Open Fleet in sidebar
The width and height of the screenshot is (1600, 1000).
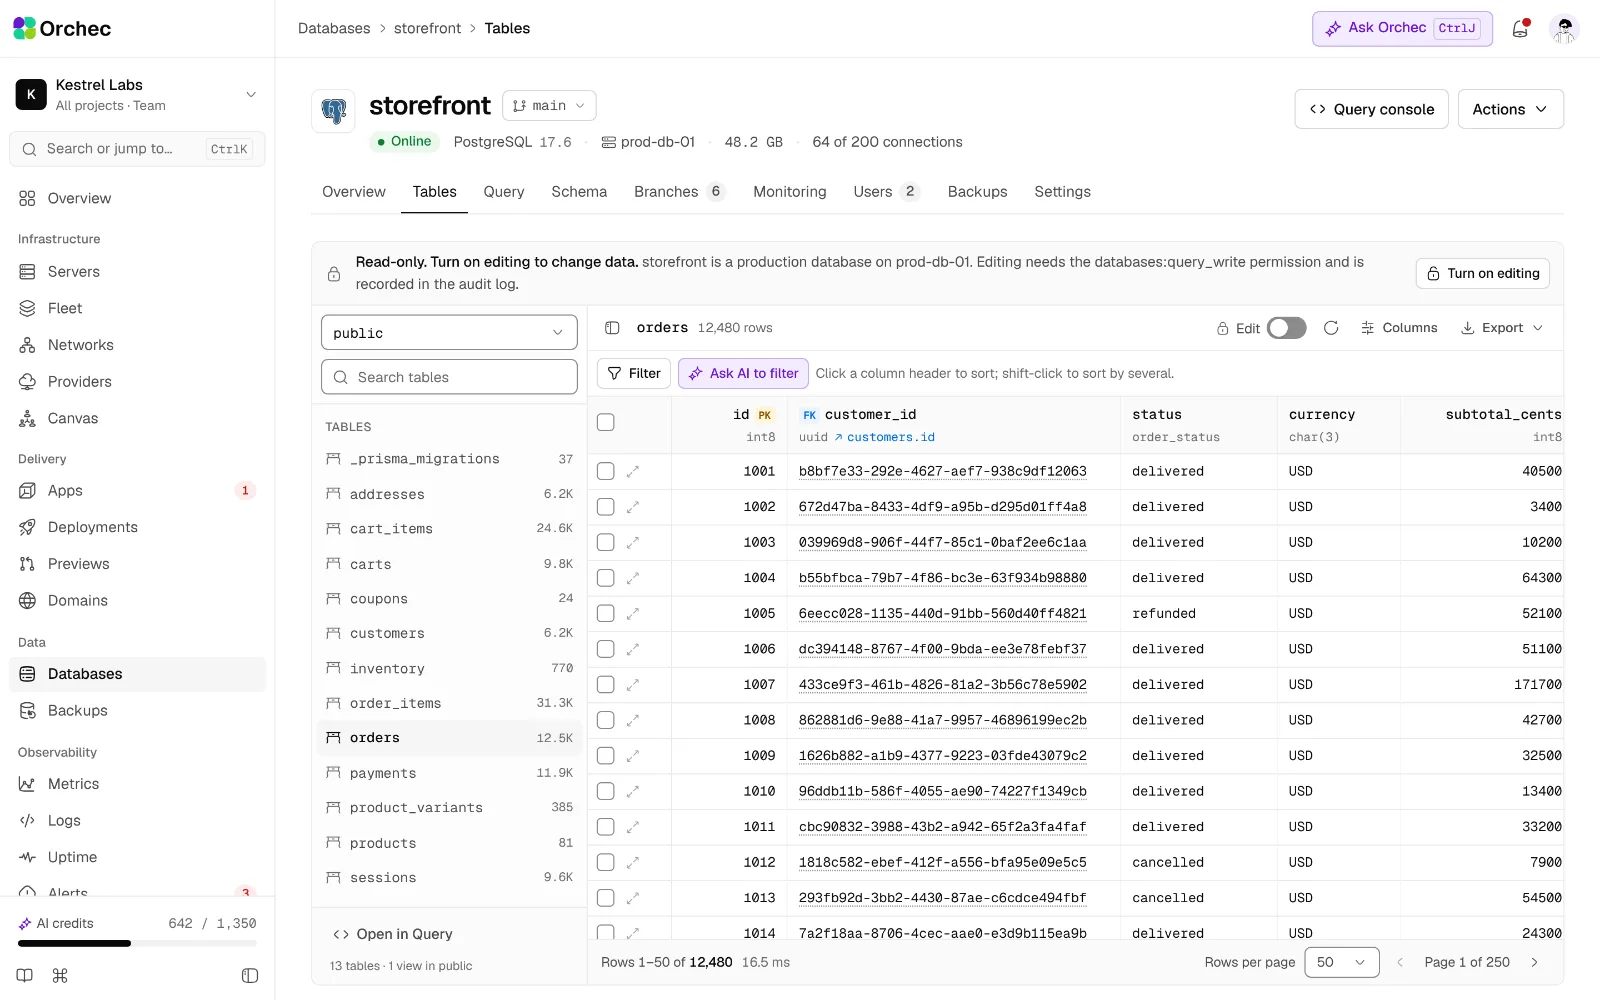tap(138, 308)
